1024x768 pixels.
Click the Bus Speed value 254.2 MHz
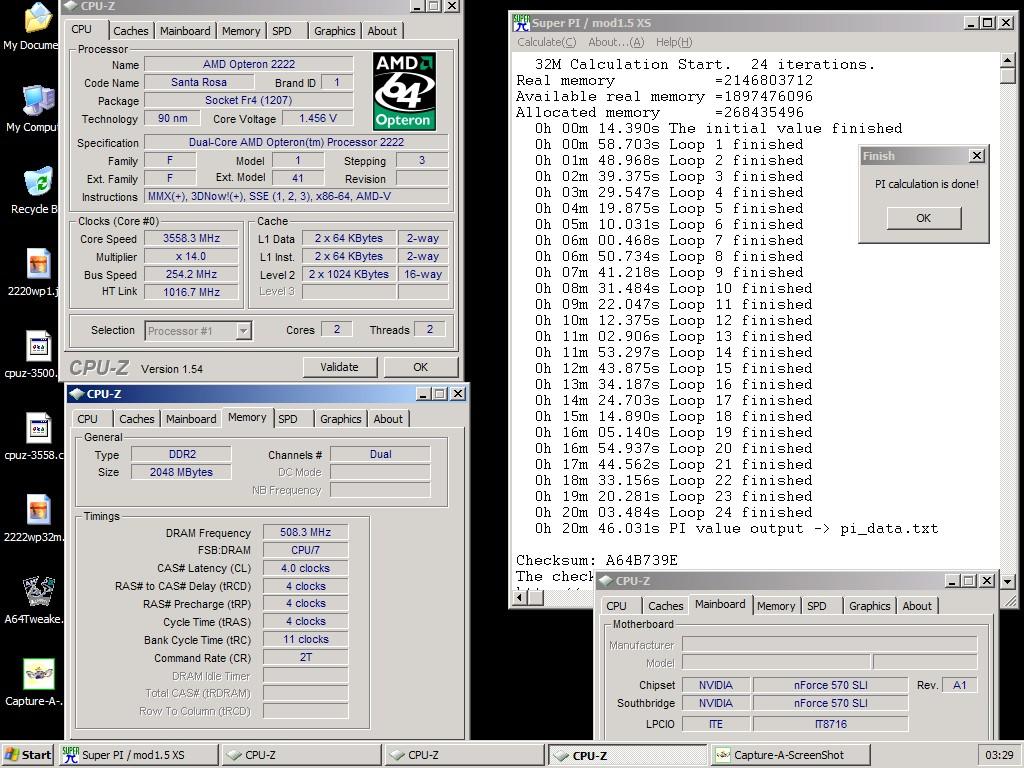click(191, 274)
